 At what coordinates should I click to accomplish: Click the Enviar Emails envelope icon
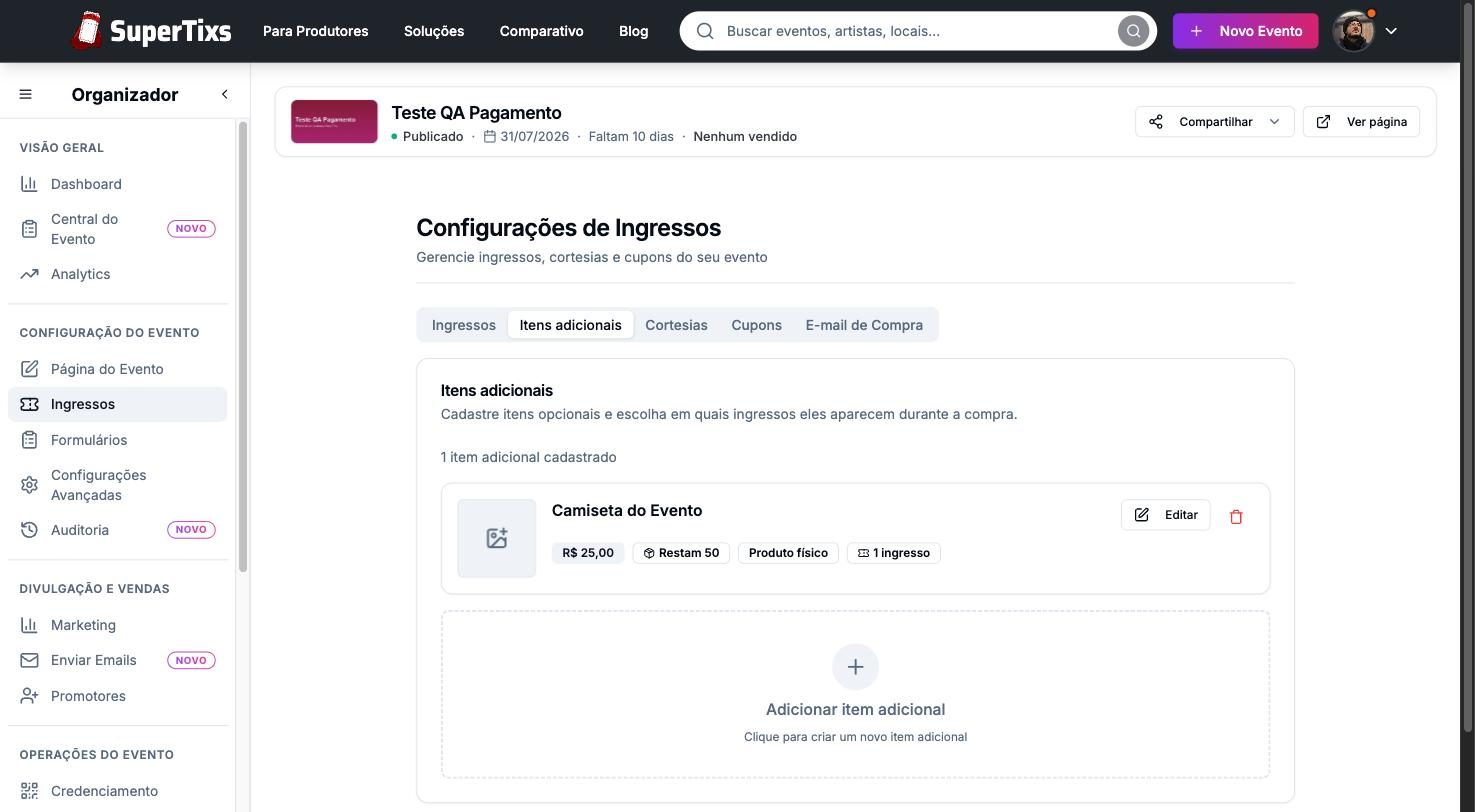click(x=29, y=660)
